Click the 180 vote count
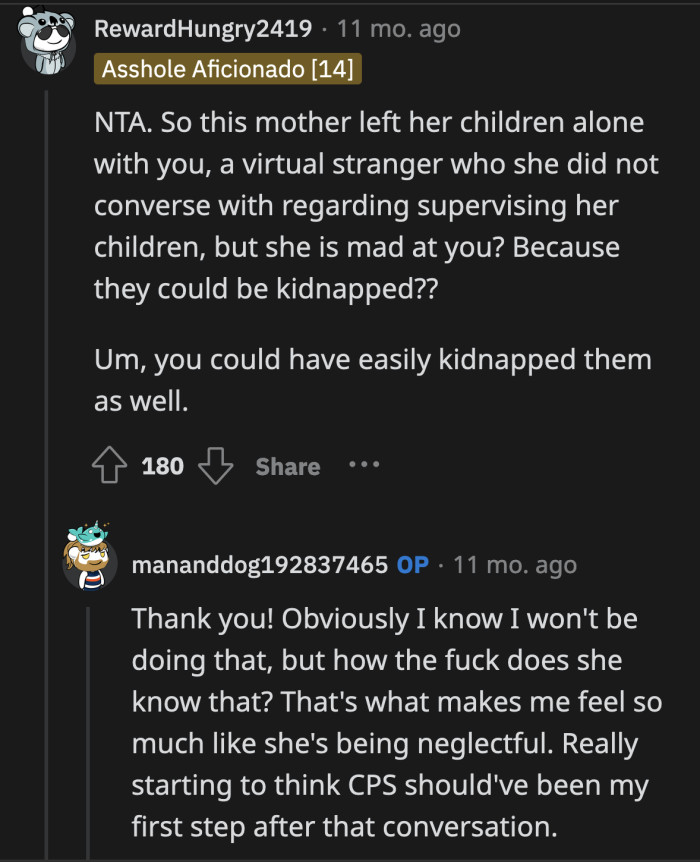Image resolution: width=700 pixels, height=862 pixels. pyautogui.click(x=162, y=464)
